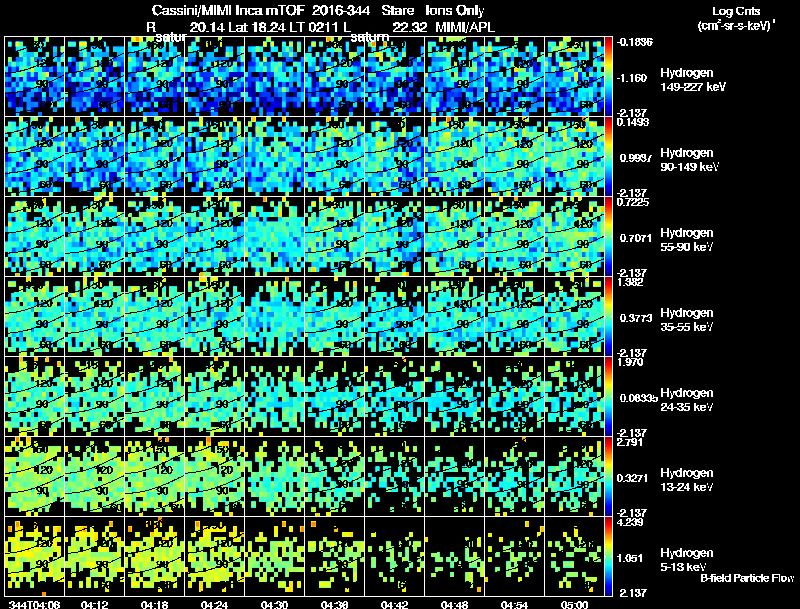Click the '2.791' color scale maximum value

coord(630,442)
